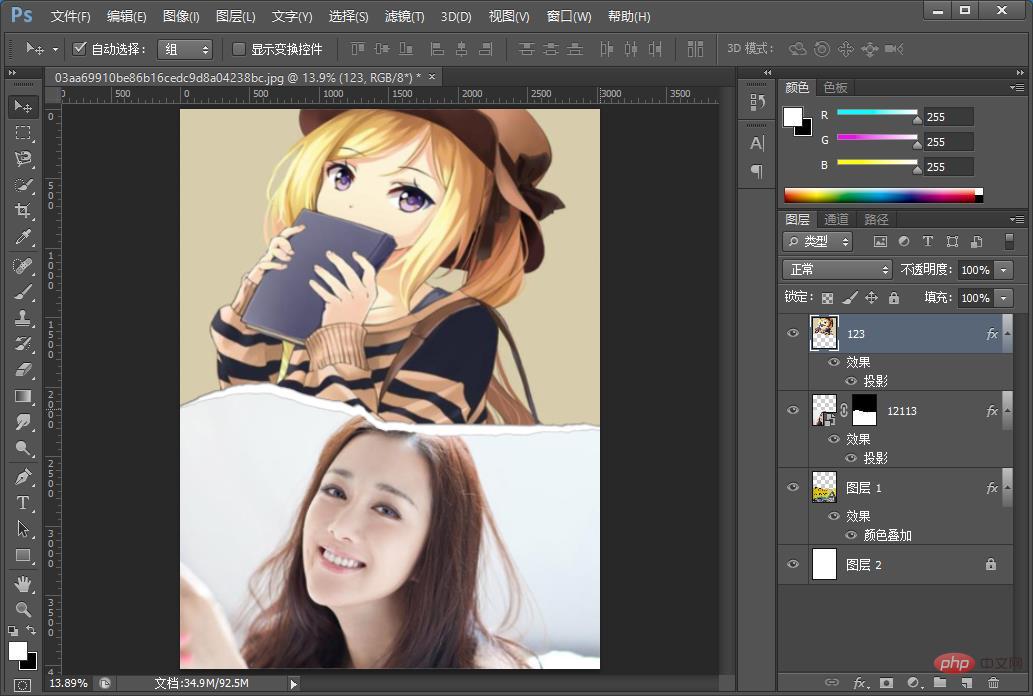Viewport: 1033px width, 696px height.
Task: Toggle the Auto-Select checkbox
Action: 80,48
